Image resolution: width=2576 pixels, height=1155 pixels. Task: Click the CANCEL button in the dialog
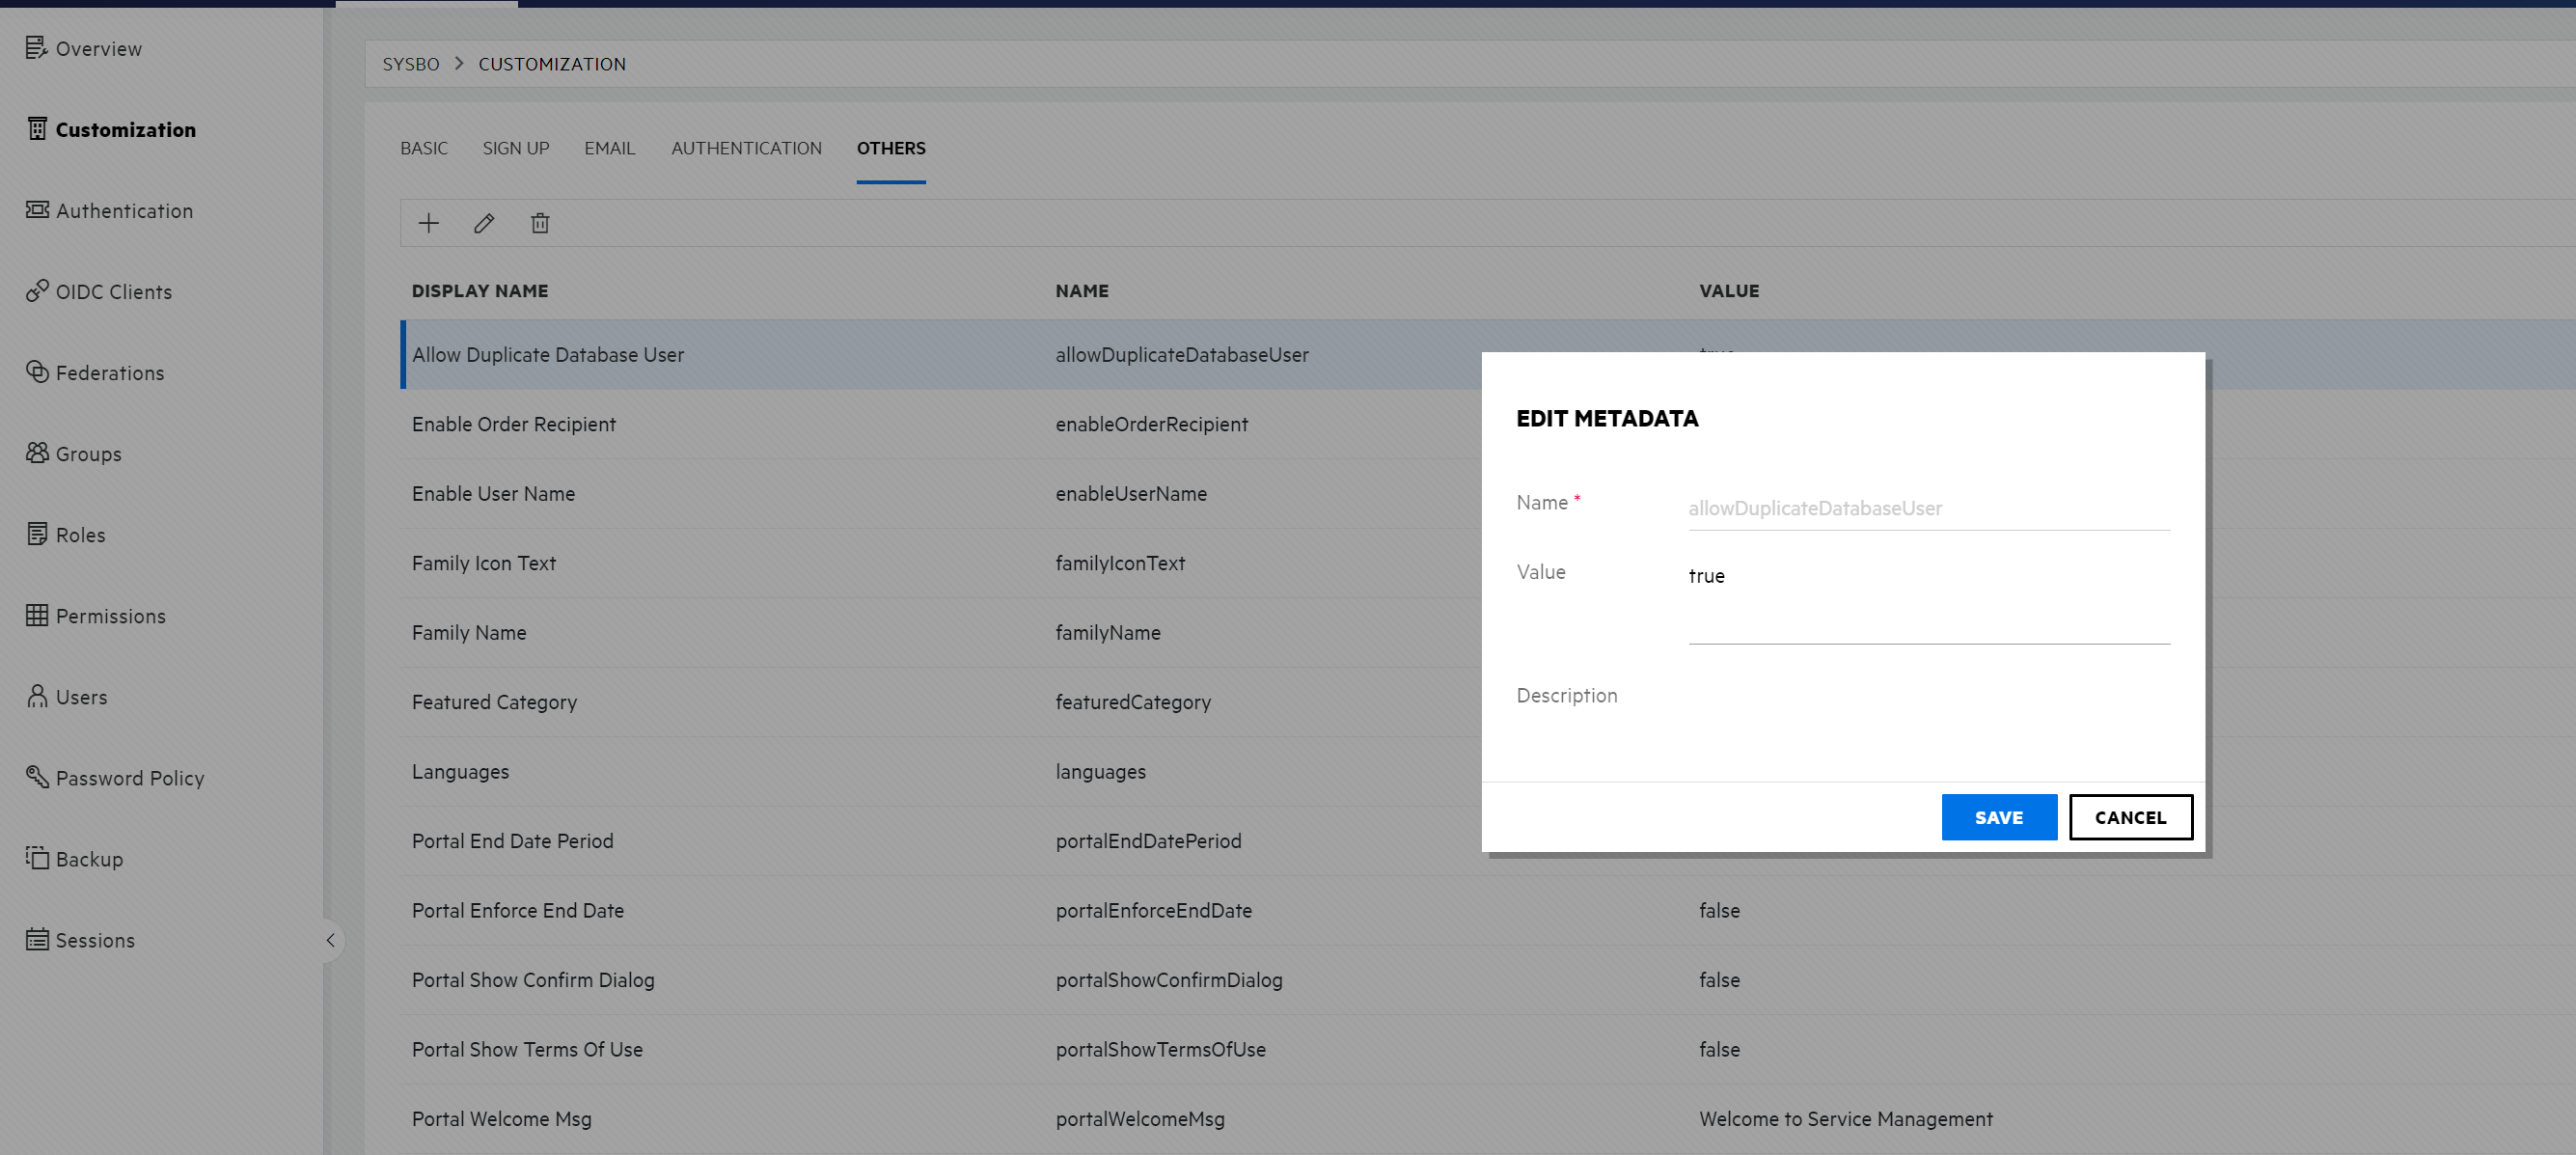(2131, 817)
